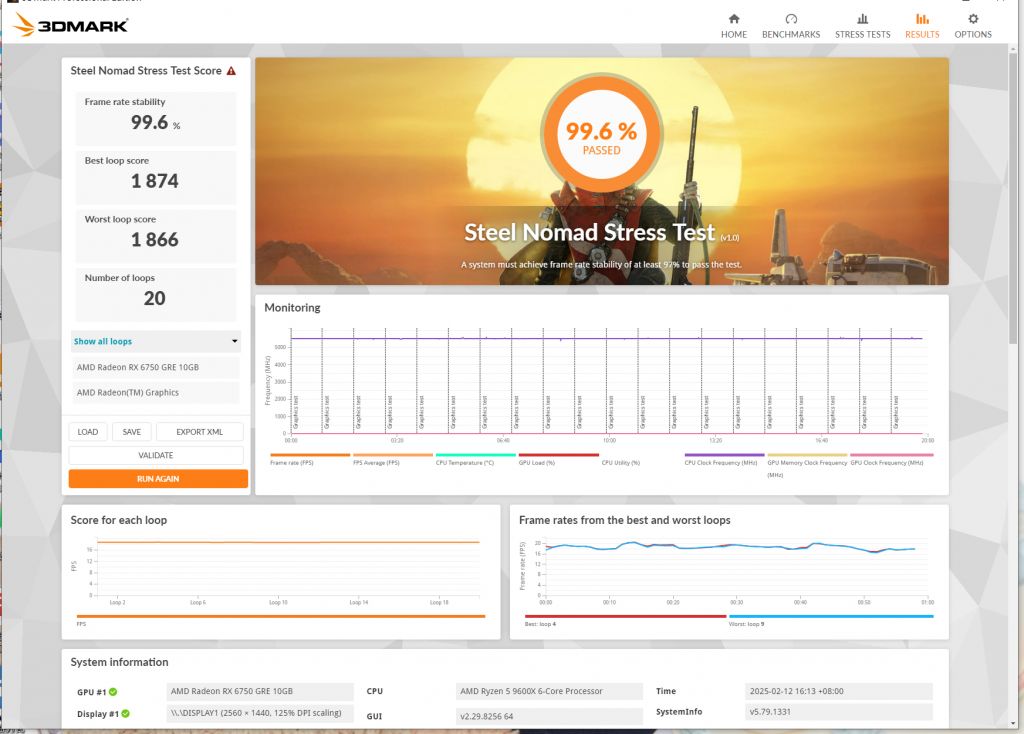Click the Validate button
1024x734 pixels.
point(156,455)
